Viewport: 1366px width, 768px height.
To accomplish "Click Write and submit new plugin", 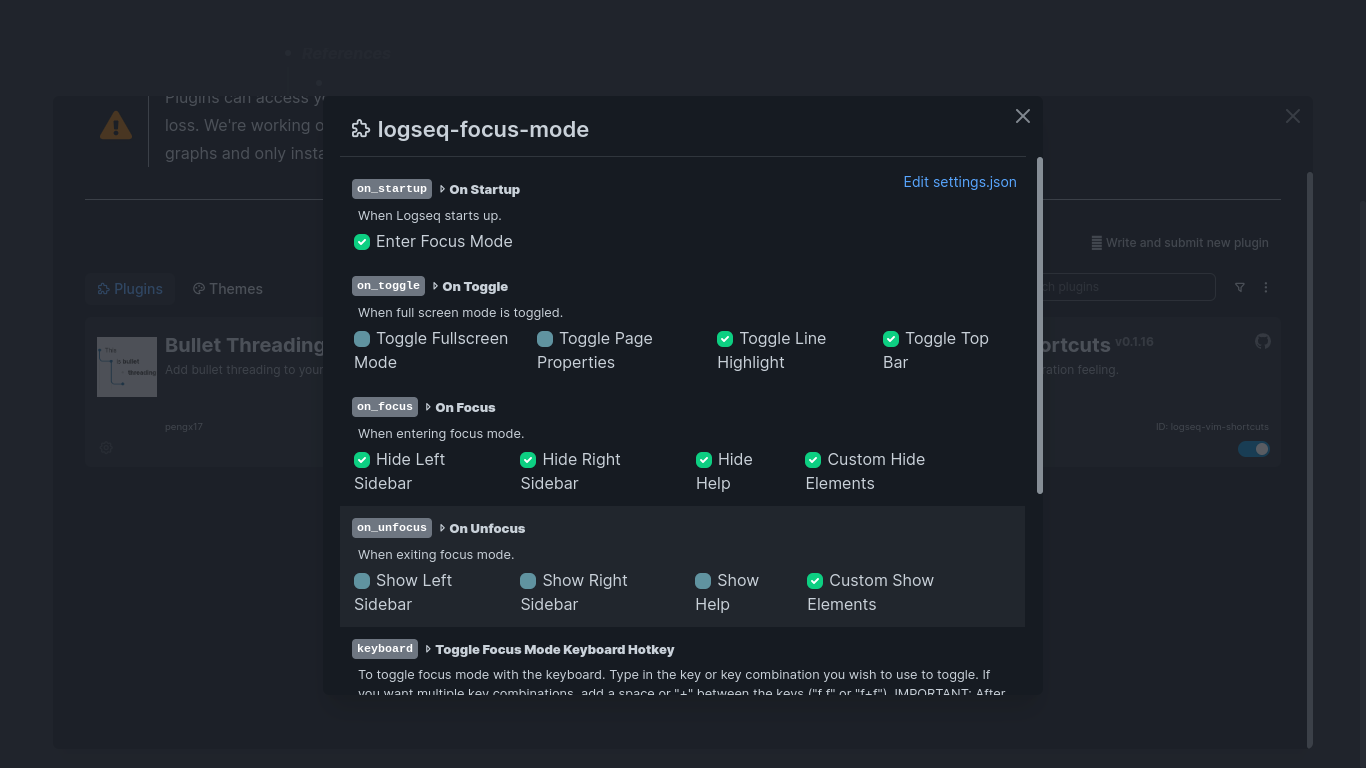I will point(1179,243).
